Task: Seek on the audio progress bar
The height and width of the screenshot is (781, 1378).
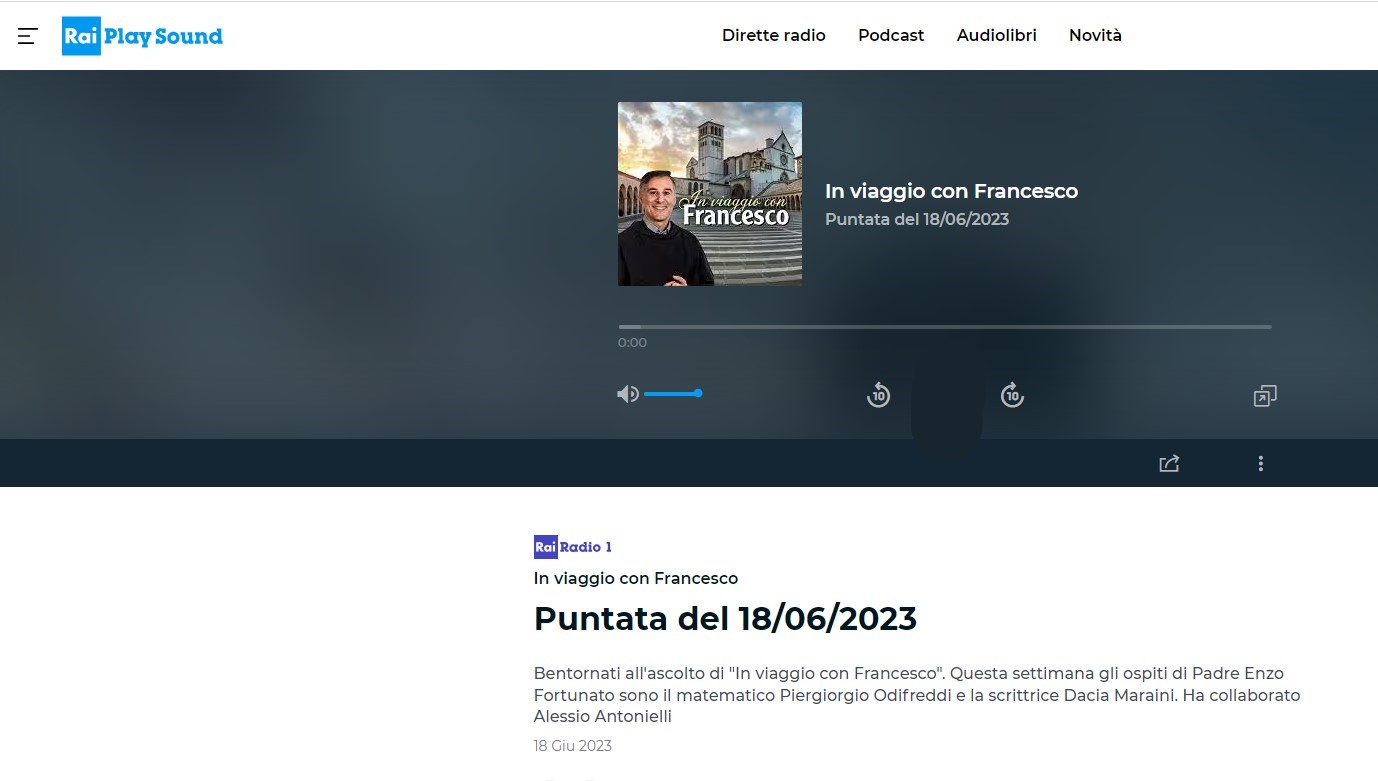Action: coord(945,327)
